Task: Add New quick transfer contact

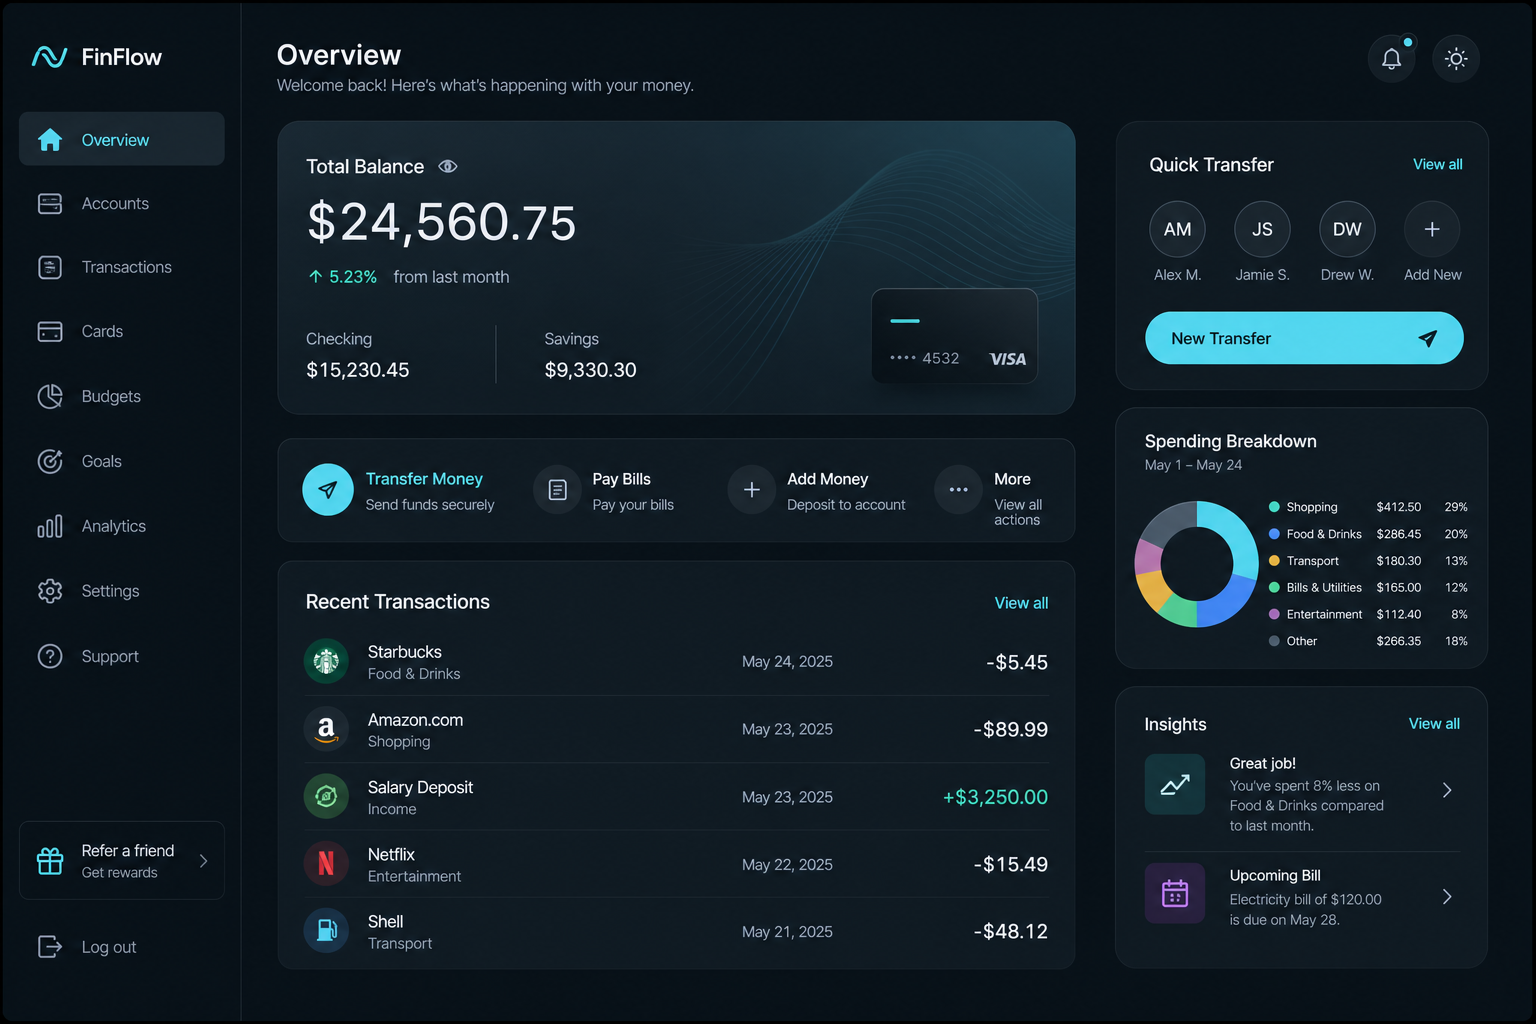Action: (1432, 229)
